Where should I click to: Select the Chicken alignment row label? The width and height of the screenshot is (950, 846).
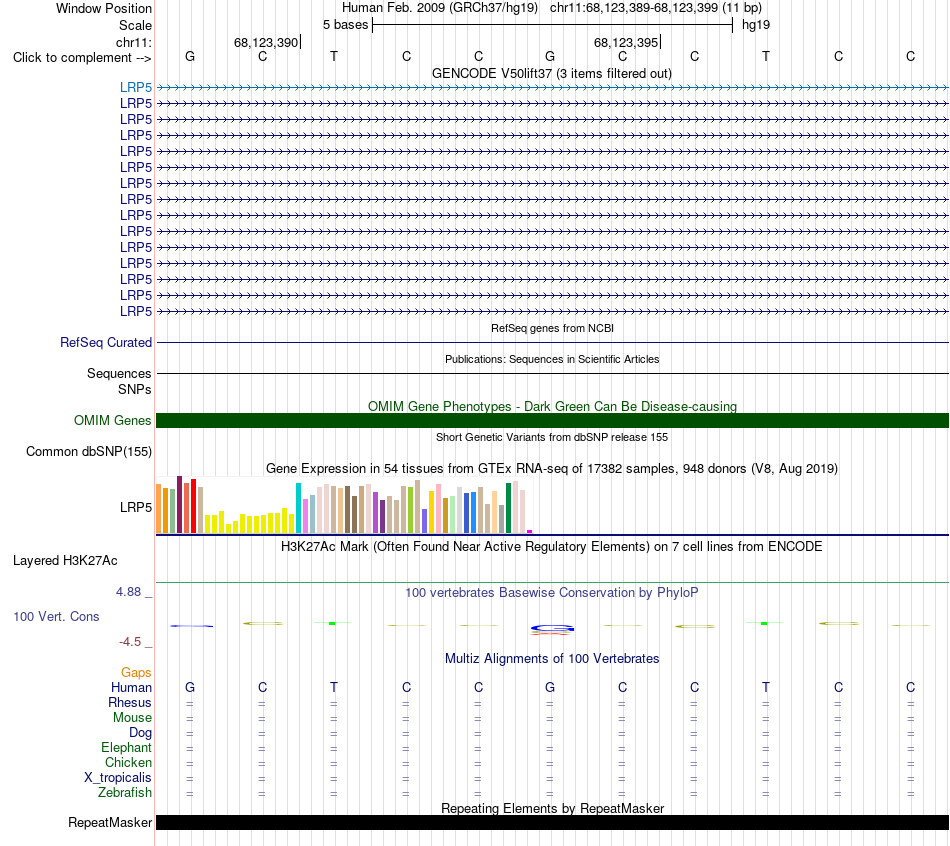[128, 762]
